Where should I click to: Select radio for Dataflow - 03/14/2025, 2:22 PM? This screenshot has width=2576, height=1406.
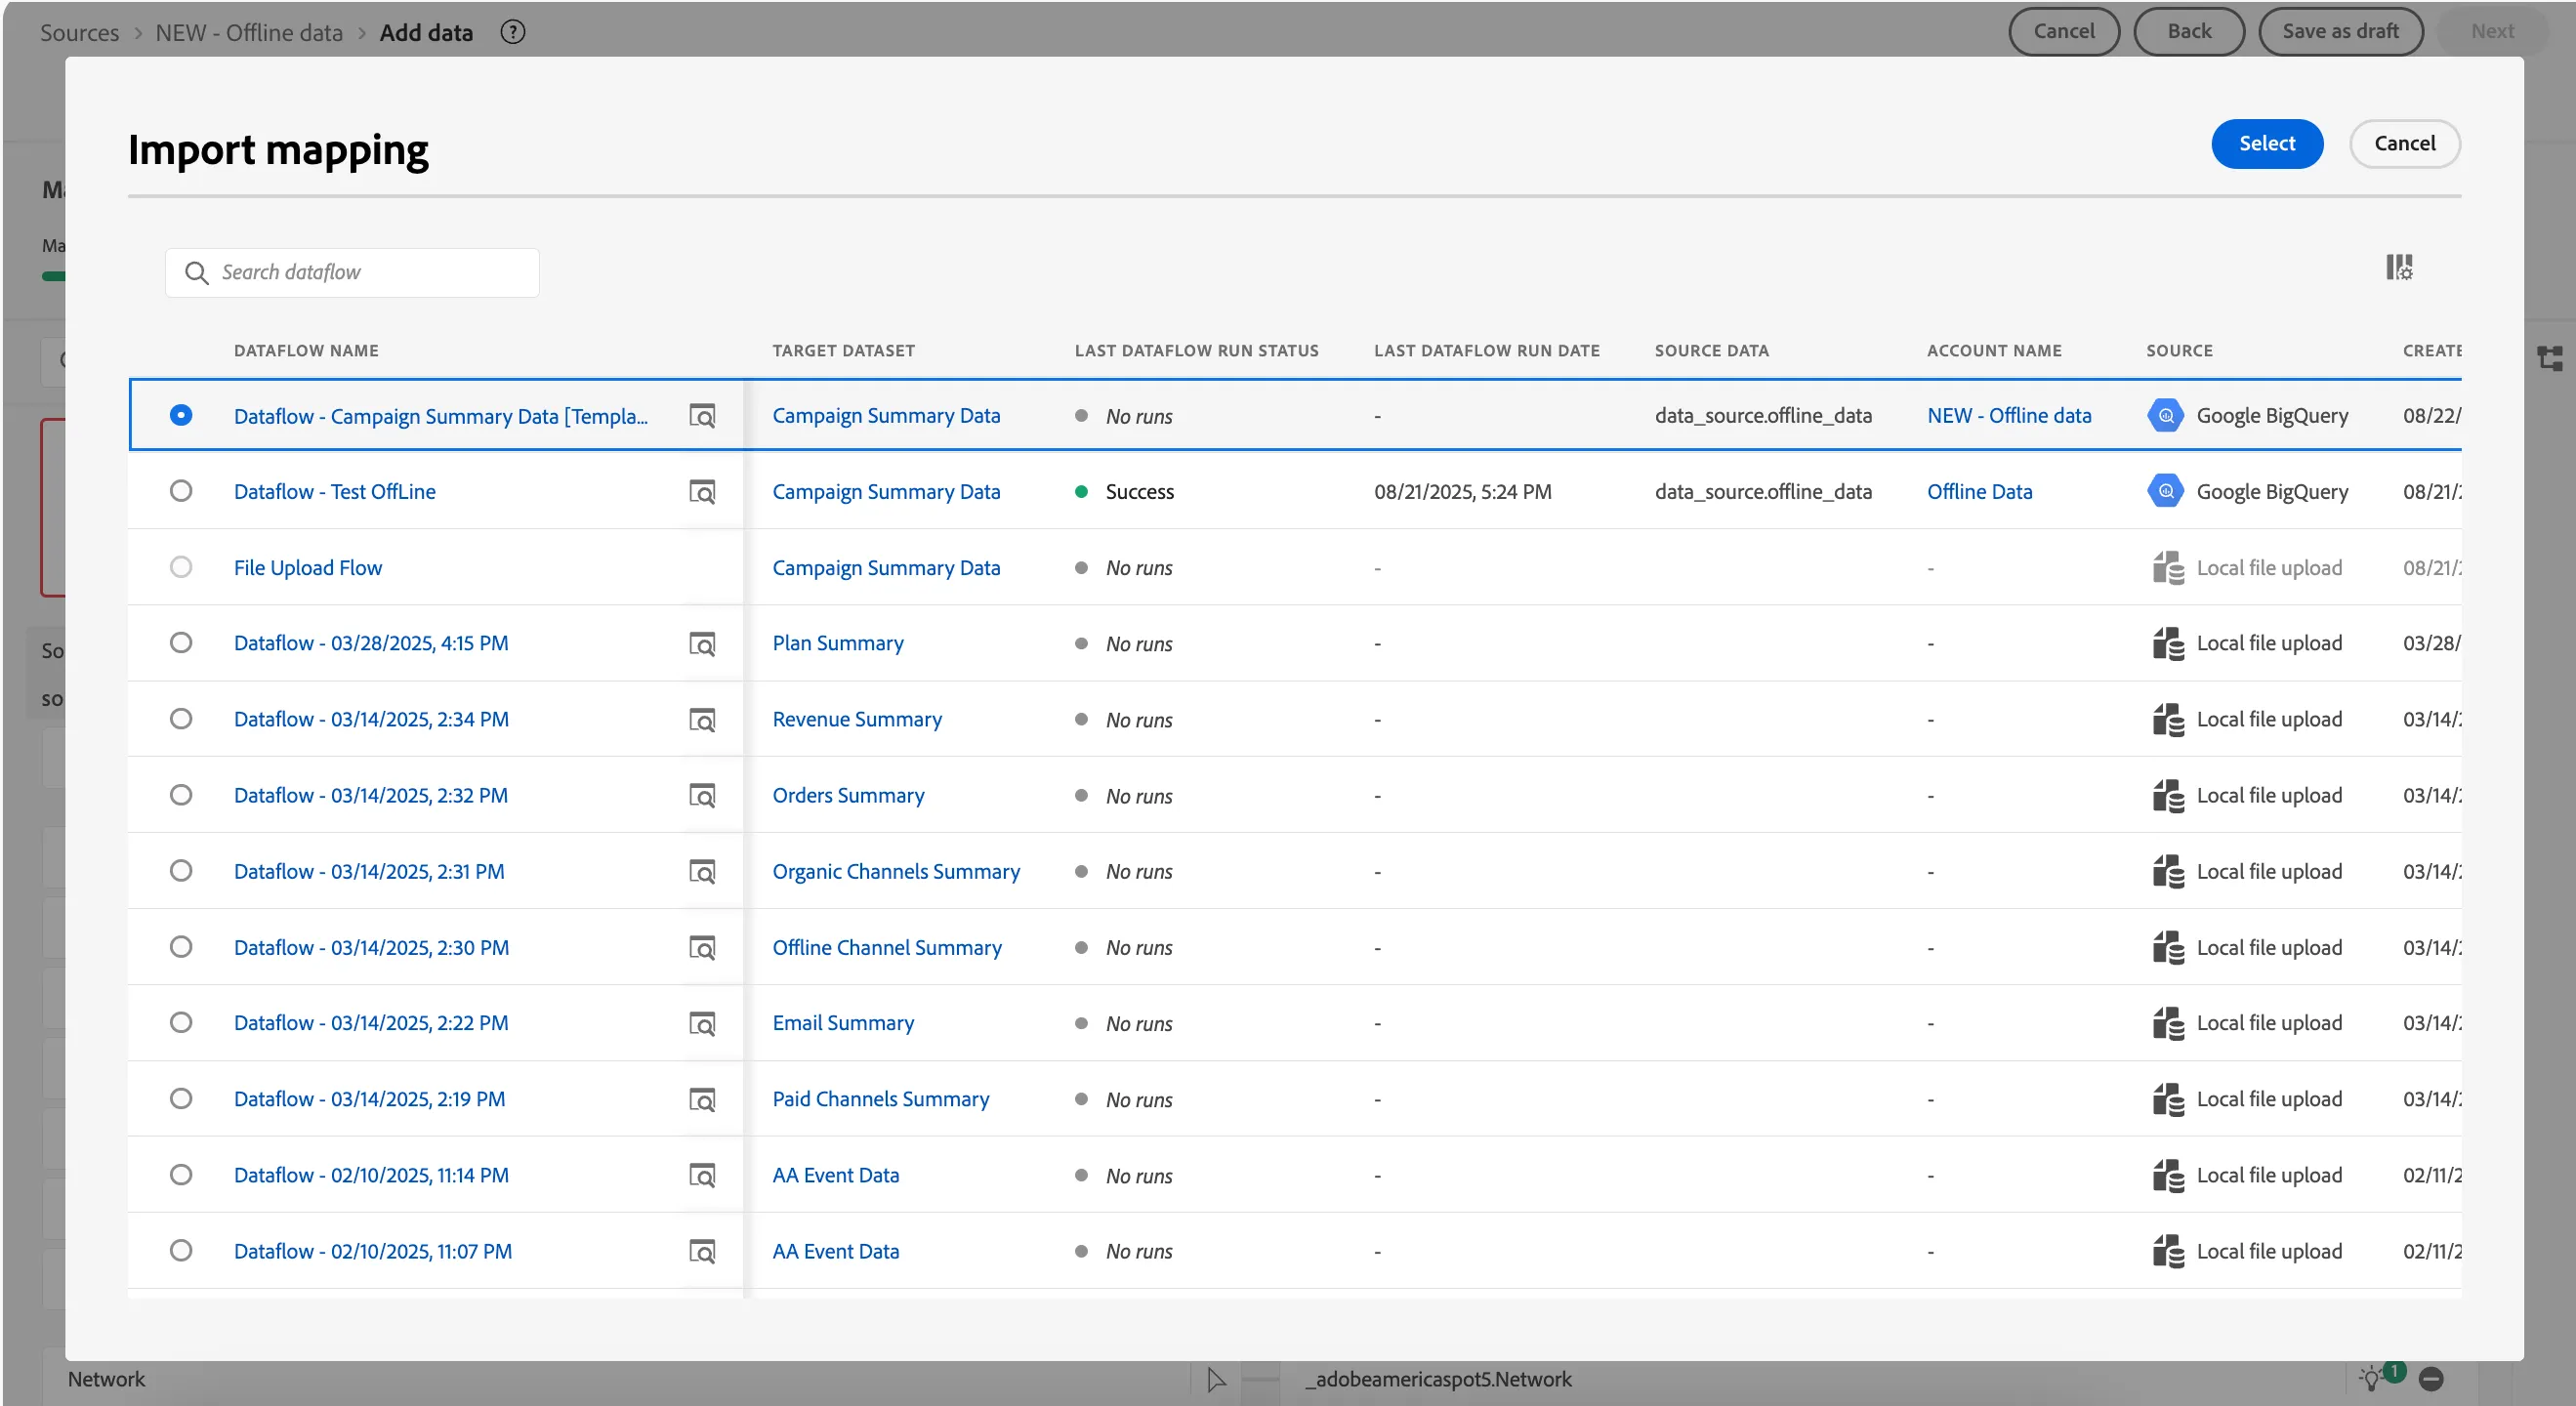coord(181,1023)
